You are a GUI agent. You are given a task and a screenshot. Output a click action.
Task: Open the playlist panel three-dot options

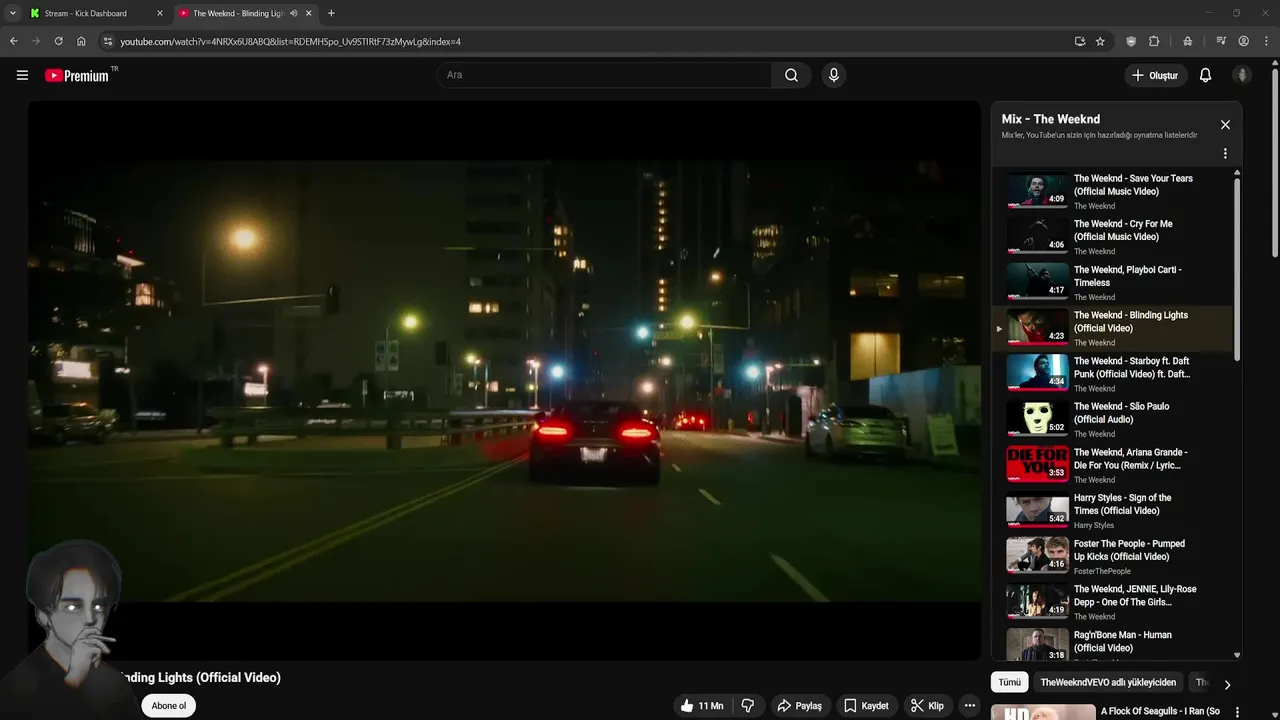point(1225,154)
